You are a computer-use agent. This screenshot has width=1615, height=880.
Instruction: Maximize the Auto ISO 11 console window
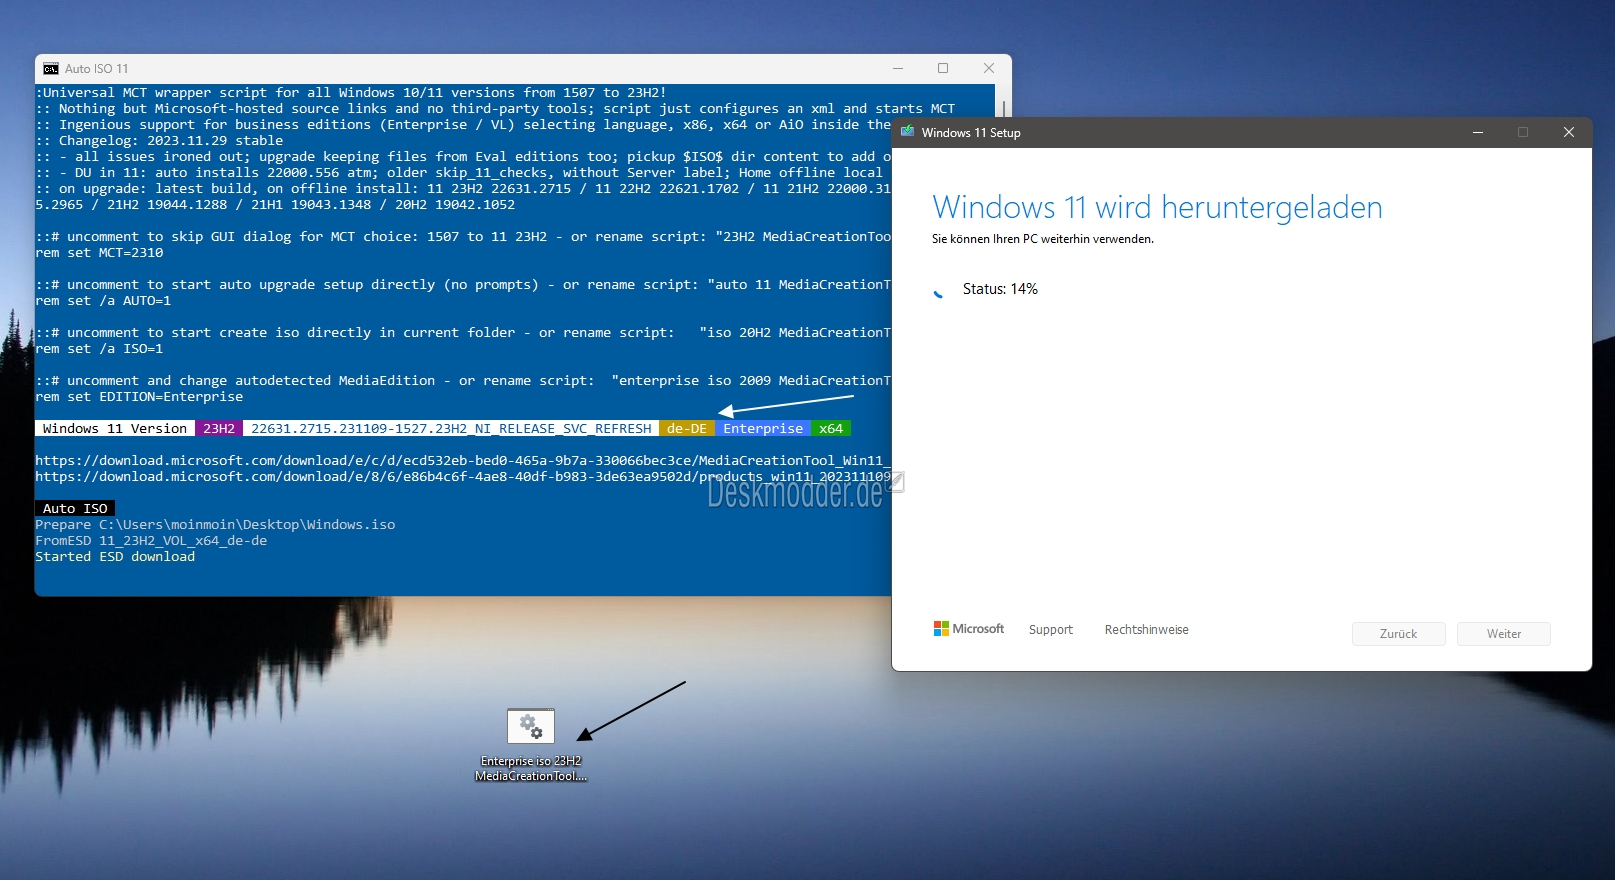[943, 69]
